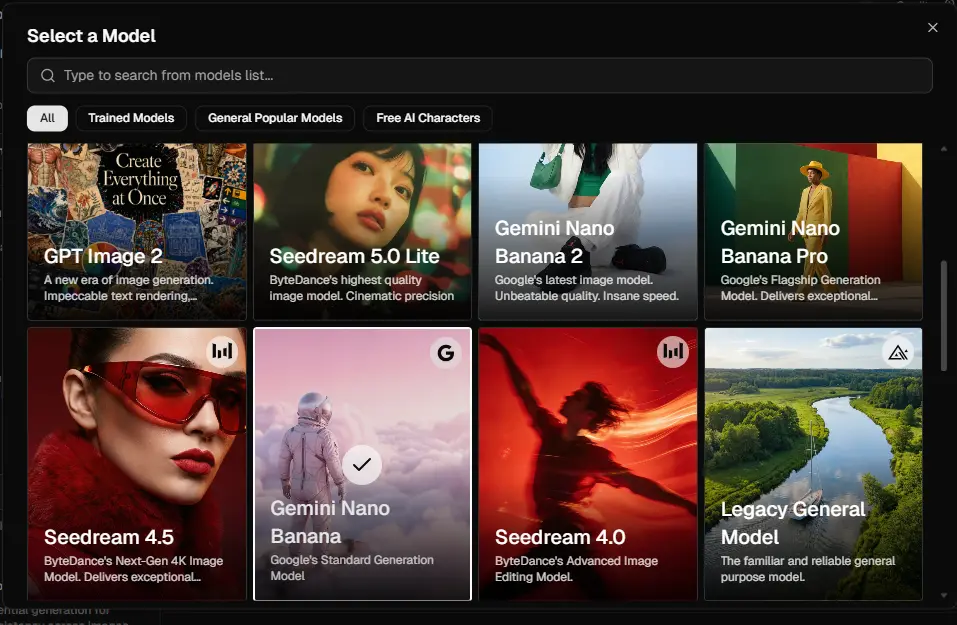Choose the Seedream 4.5 model card

tap(137, 464)
